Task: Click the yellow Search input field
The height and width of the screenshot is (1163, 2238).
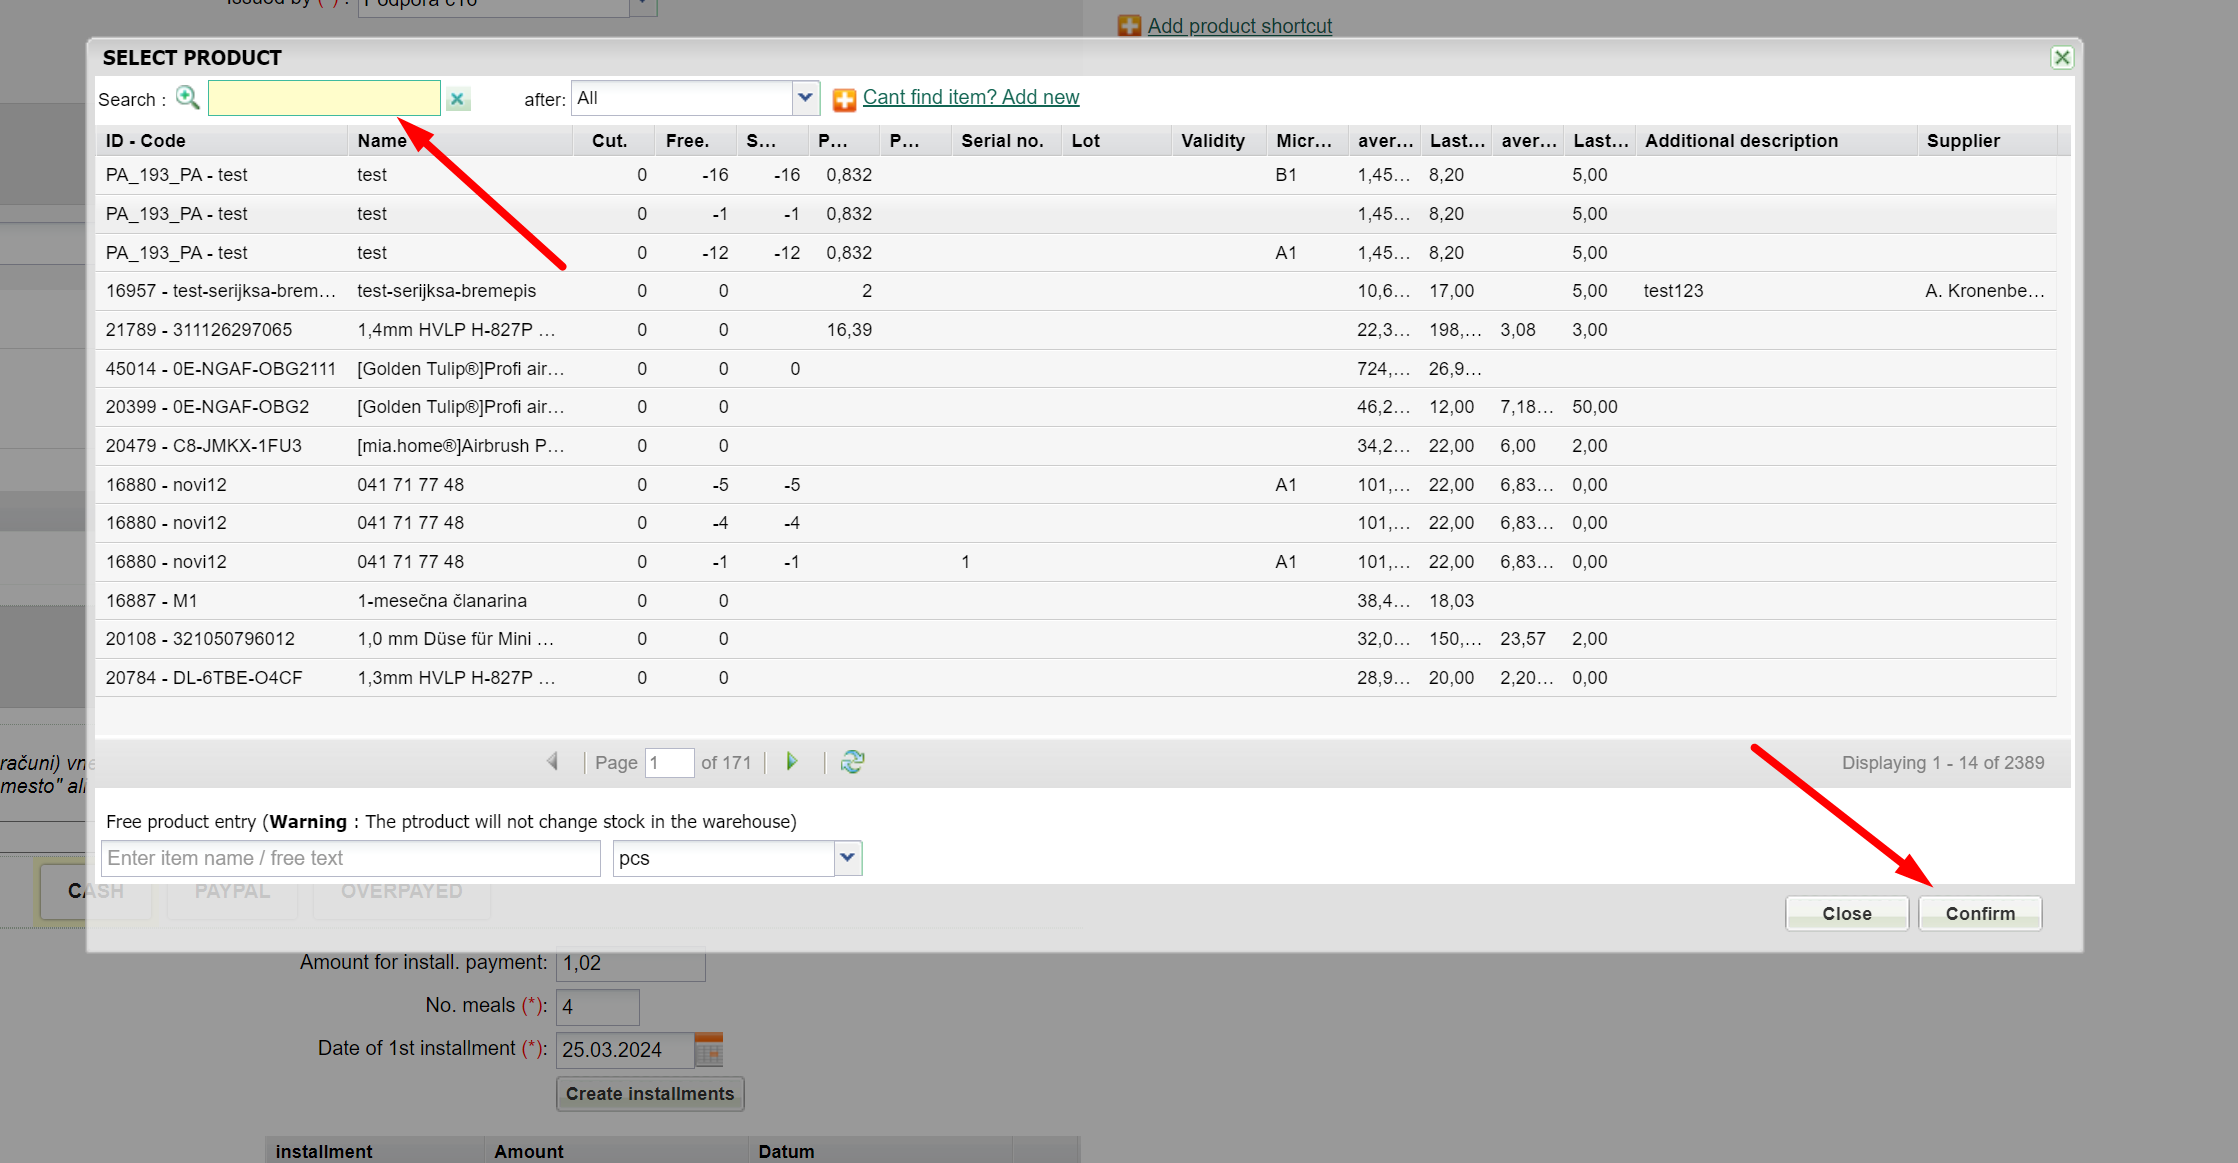Action: coord(324,98)
